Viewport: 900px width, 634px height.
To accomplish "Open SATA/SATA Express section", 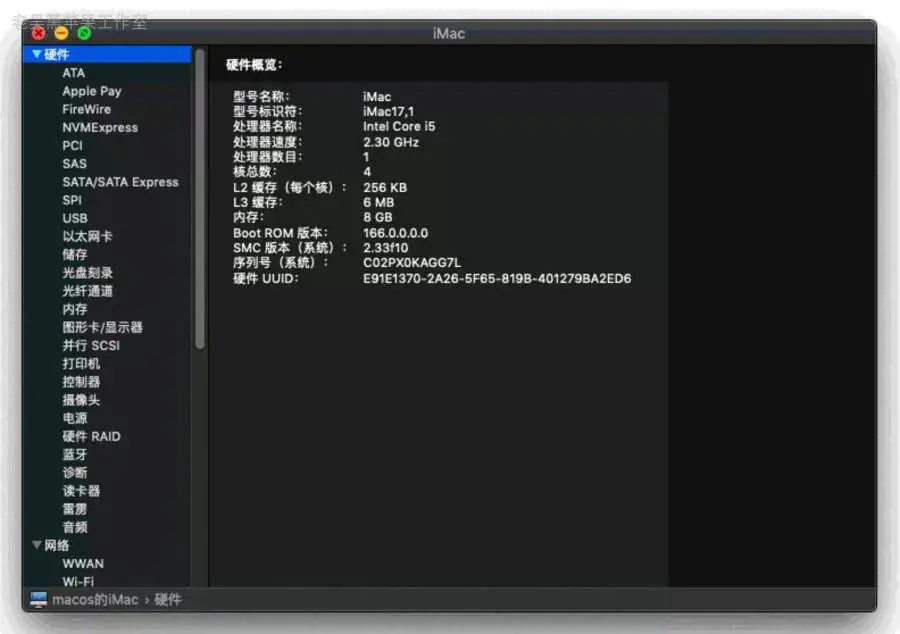I will tap(121, 182).
